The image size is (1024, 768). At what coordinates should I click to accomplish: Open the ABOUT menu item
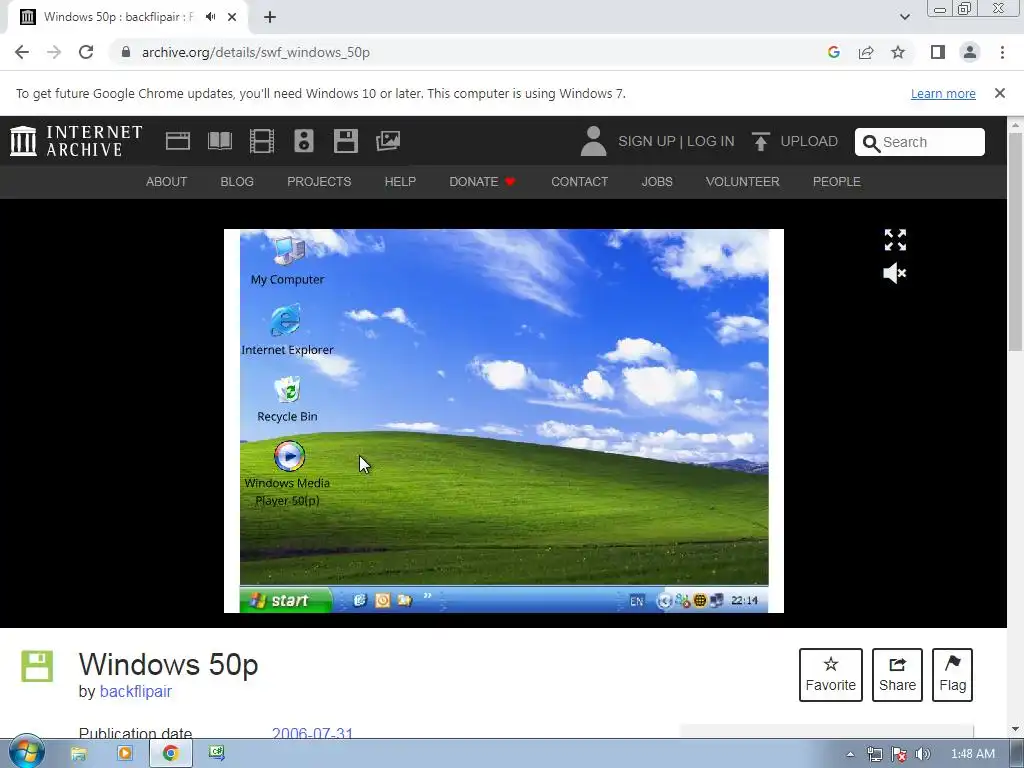click(167, 182)
